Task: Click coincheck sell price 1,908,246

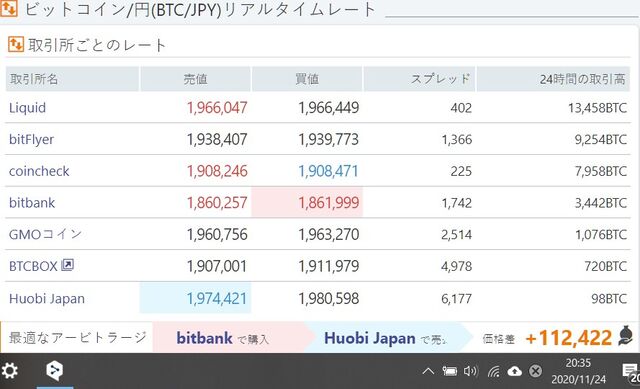Action: [217, 171]
